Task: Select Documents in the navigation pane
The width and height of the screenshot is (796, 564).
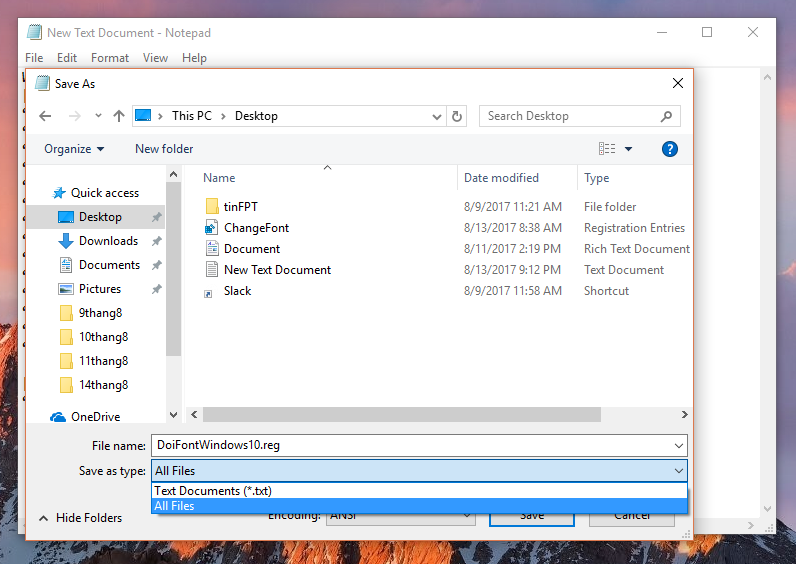Action: 109,265
